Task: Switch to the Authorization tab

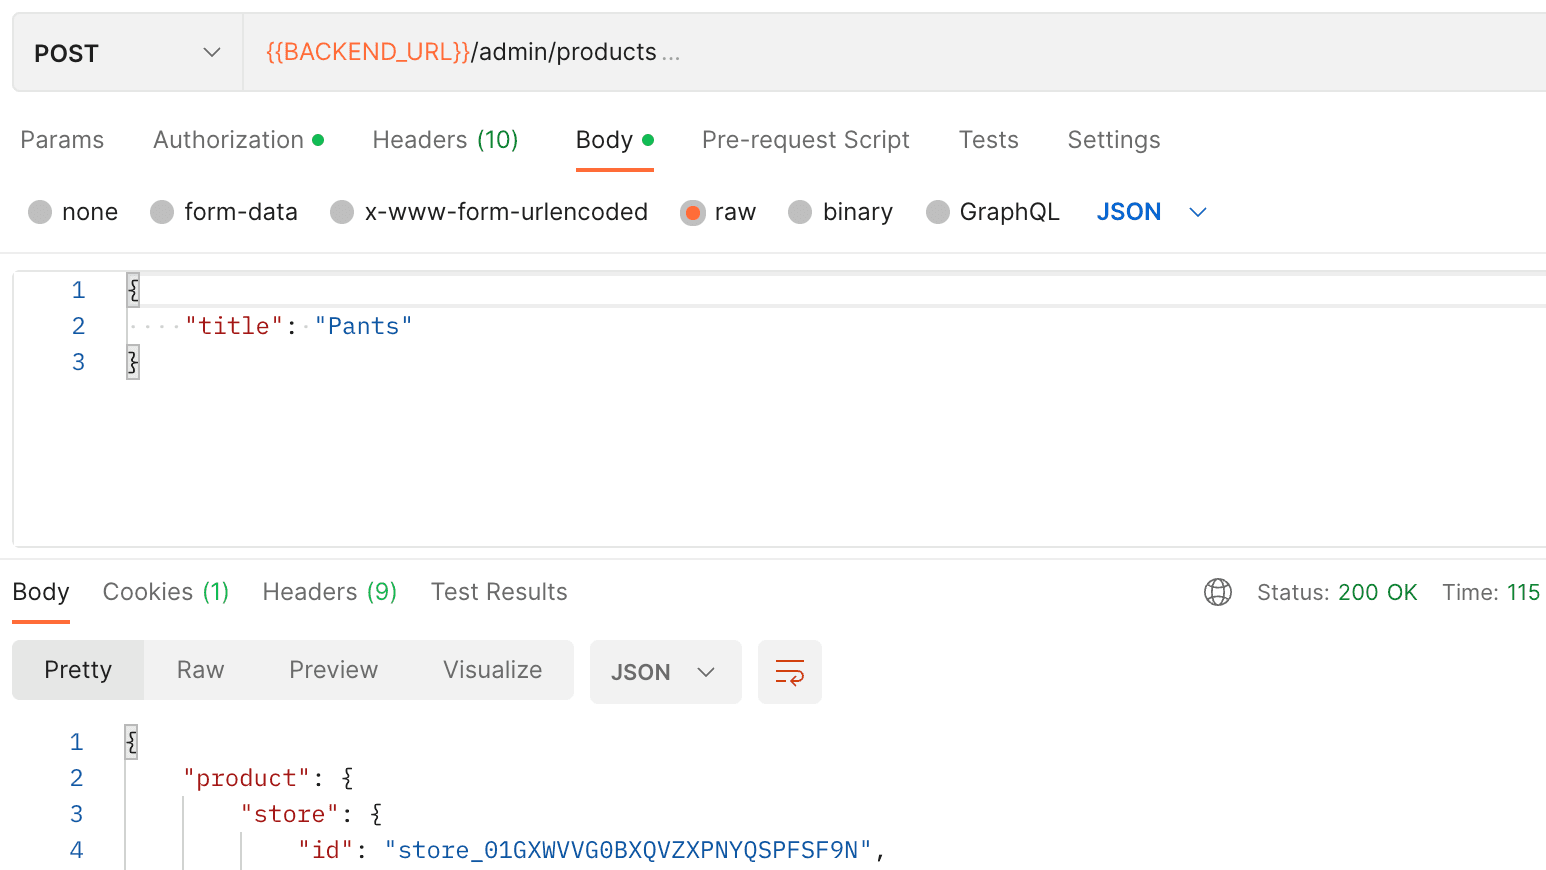Action: point(229,140)
